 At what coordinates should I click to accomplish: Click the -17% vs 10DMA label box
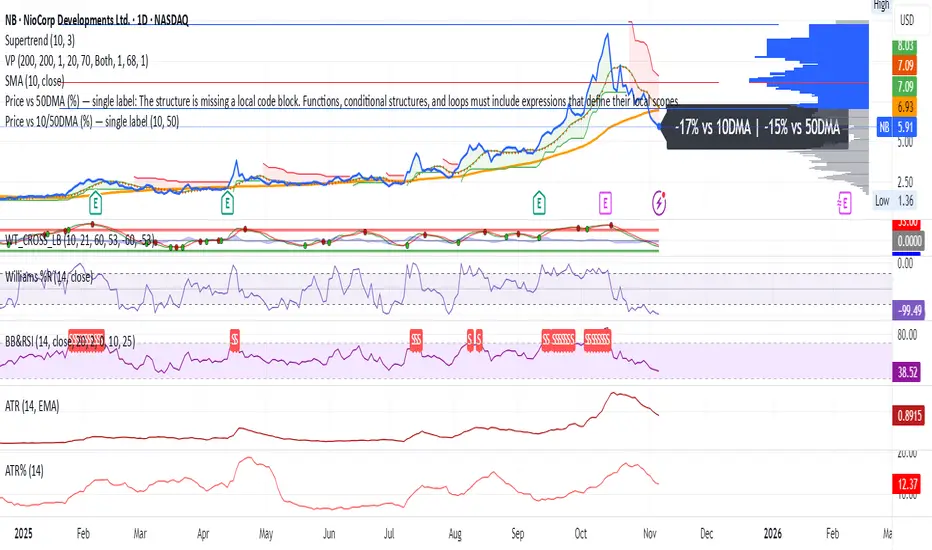pyautogui.click(x=757, y=127)
